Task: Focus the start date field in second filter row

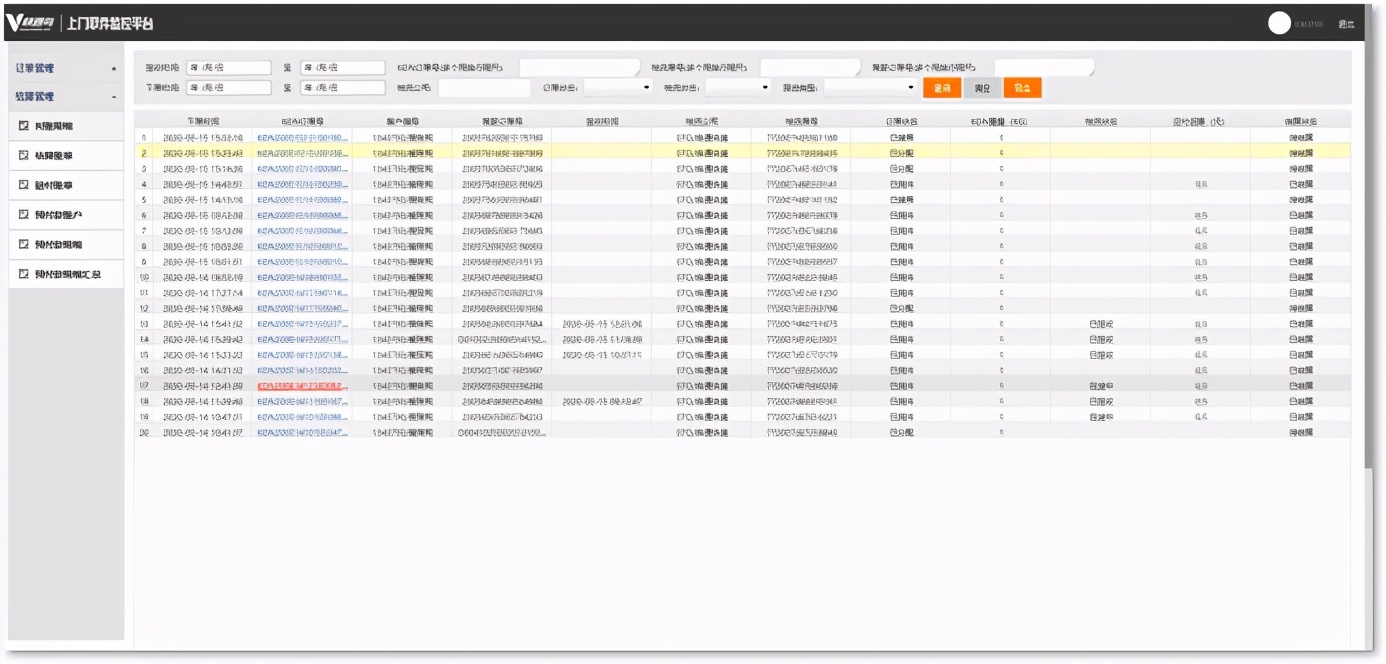Action: (x=229, y=88)
